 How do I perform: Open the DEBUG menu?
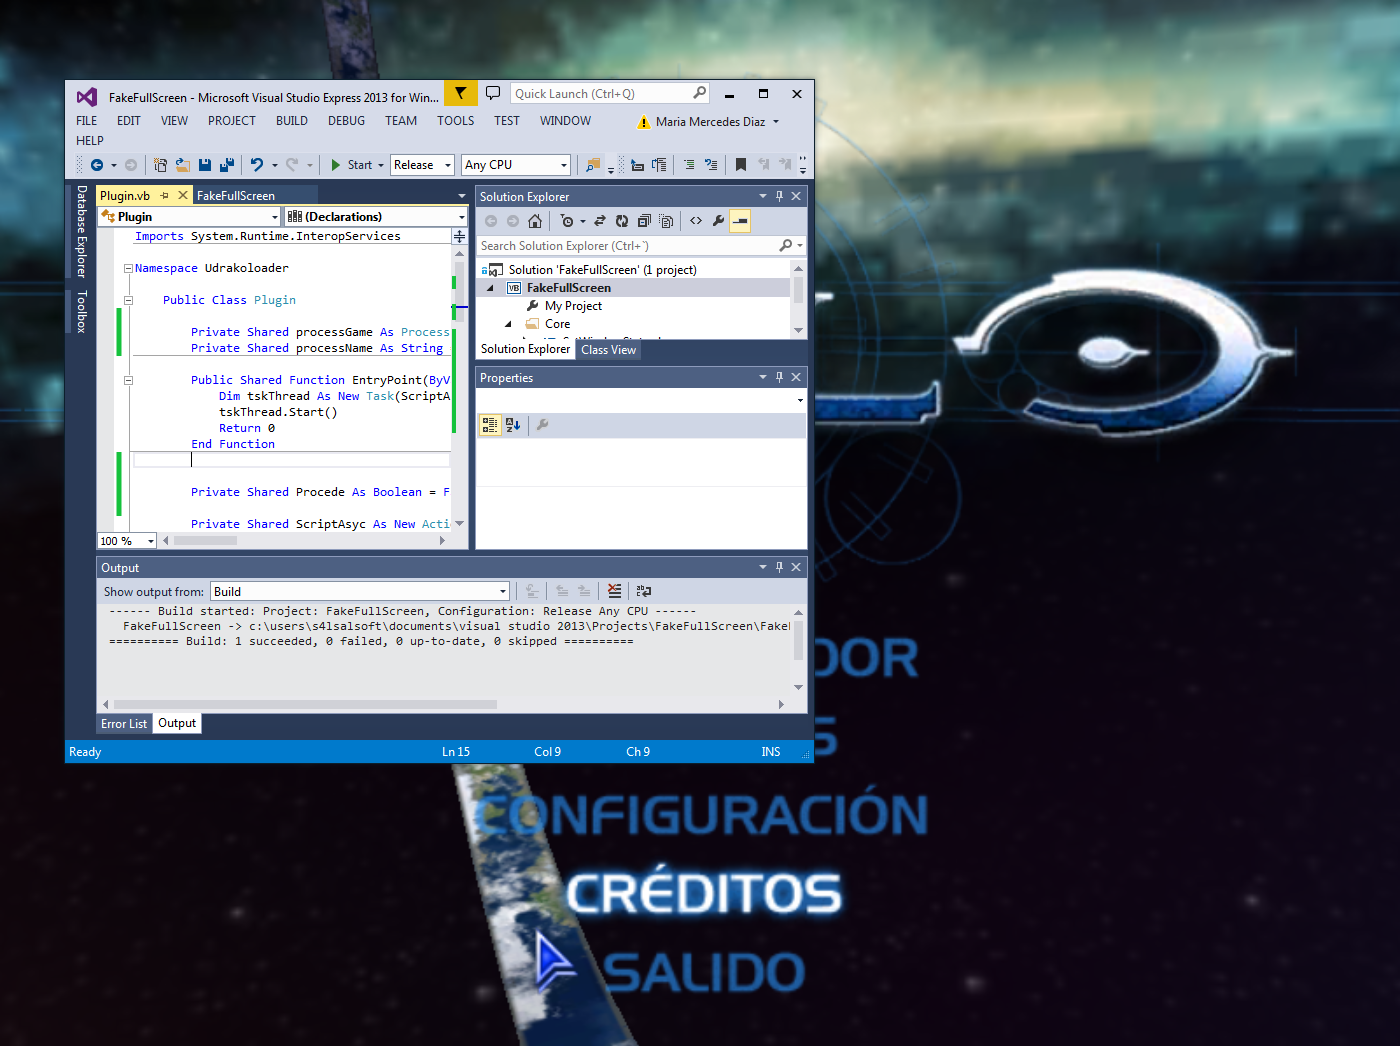[346, 121]
